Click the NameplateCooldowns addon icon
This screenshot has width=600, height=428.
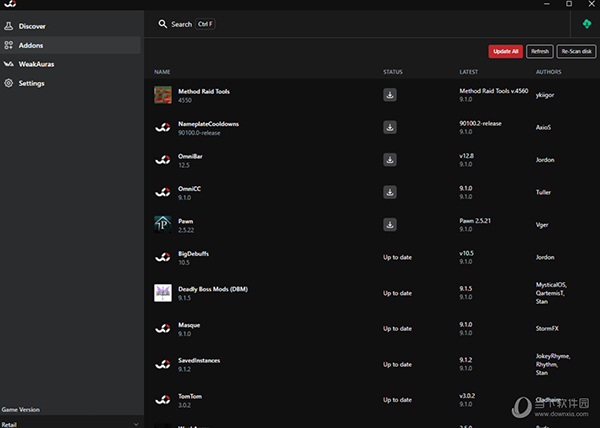[163, 127]
